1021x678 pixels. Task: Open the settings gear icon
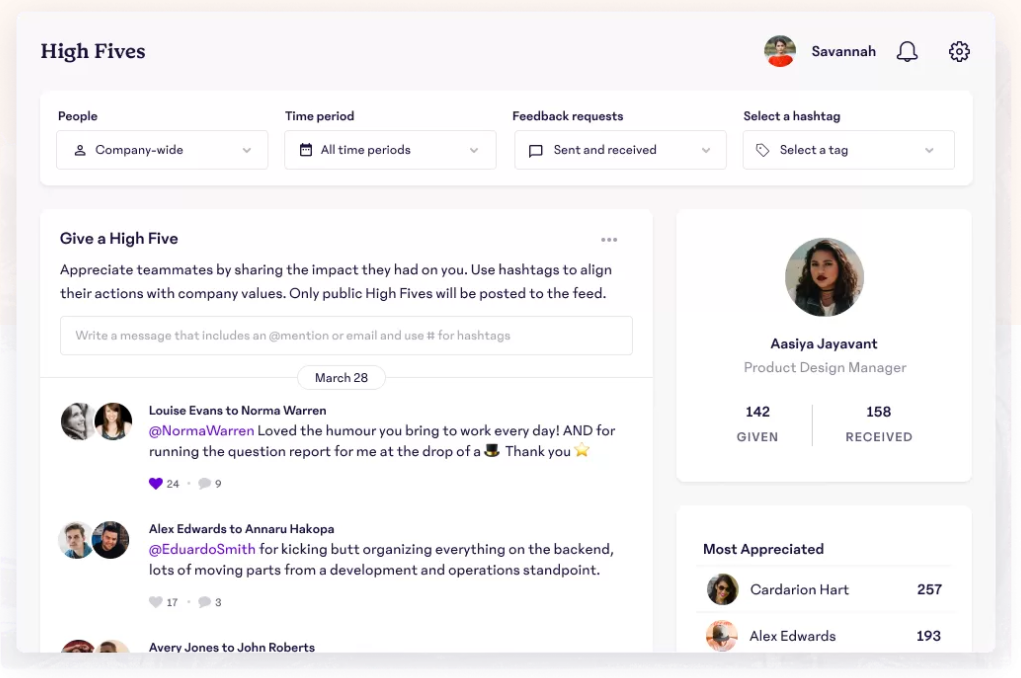click(959, 52)
